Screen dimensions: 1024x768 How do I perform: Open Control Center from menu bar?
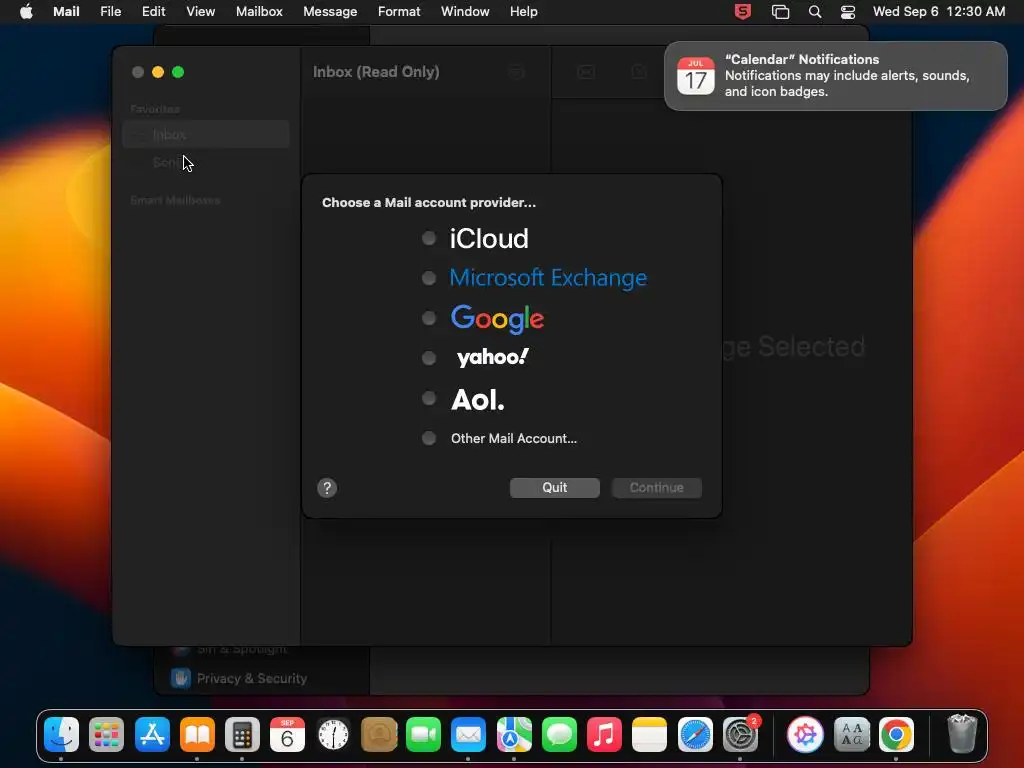pyautogui.click(x=848, y=12)
